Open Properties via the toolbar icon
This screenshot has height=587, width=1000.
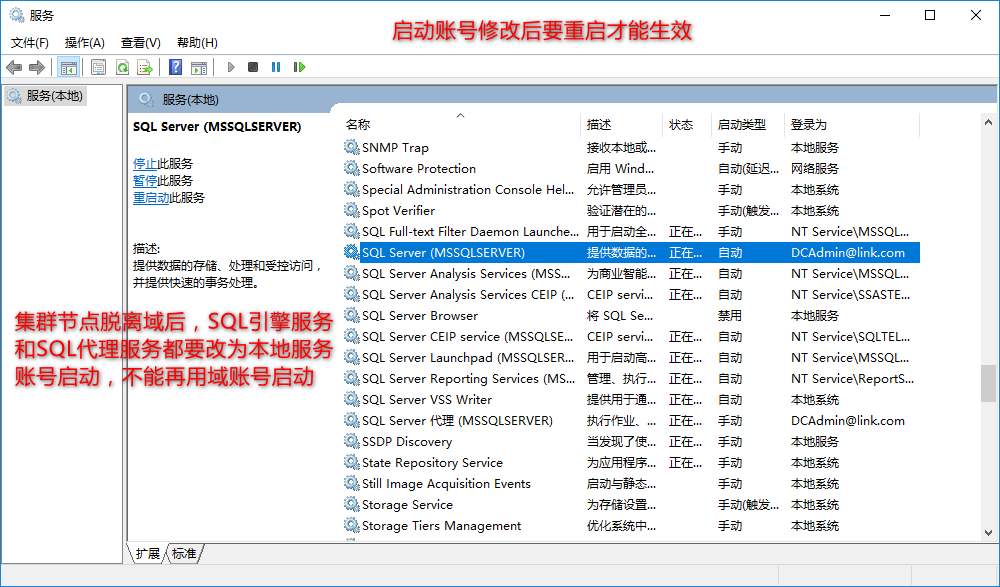[x=98, y=67]
